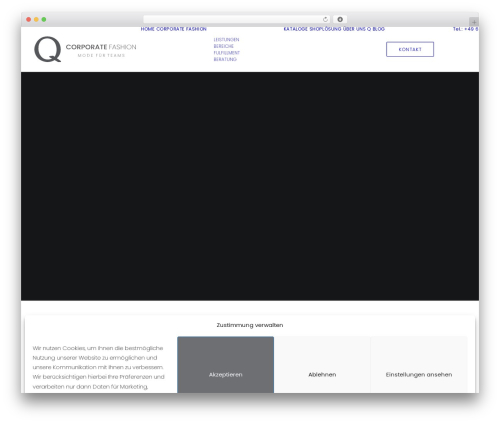Go to Kataloge in navigation
The height and width of the screenshot is (423, 500).
(x=296, y=29)
